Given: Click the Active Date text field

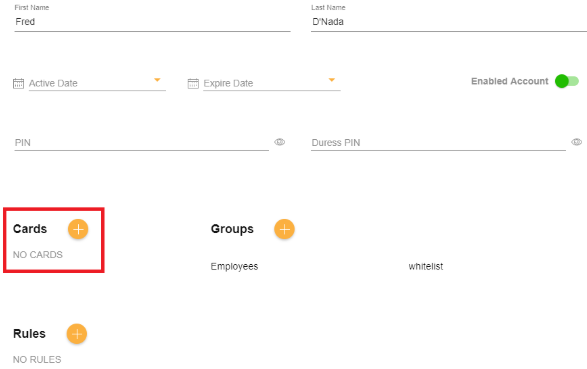Looking at the screenshot, I should [x=97, y=83].
